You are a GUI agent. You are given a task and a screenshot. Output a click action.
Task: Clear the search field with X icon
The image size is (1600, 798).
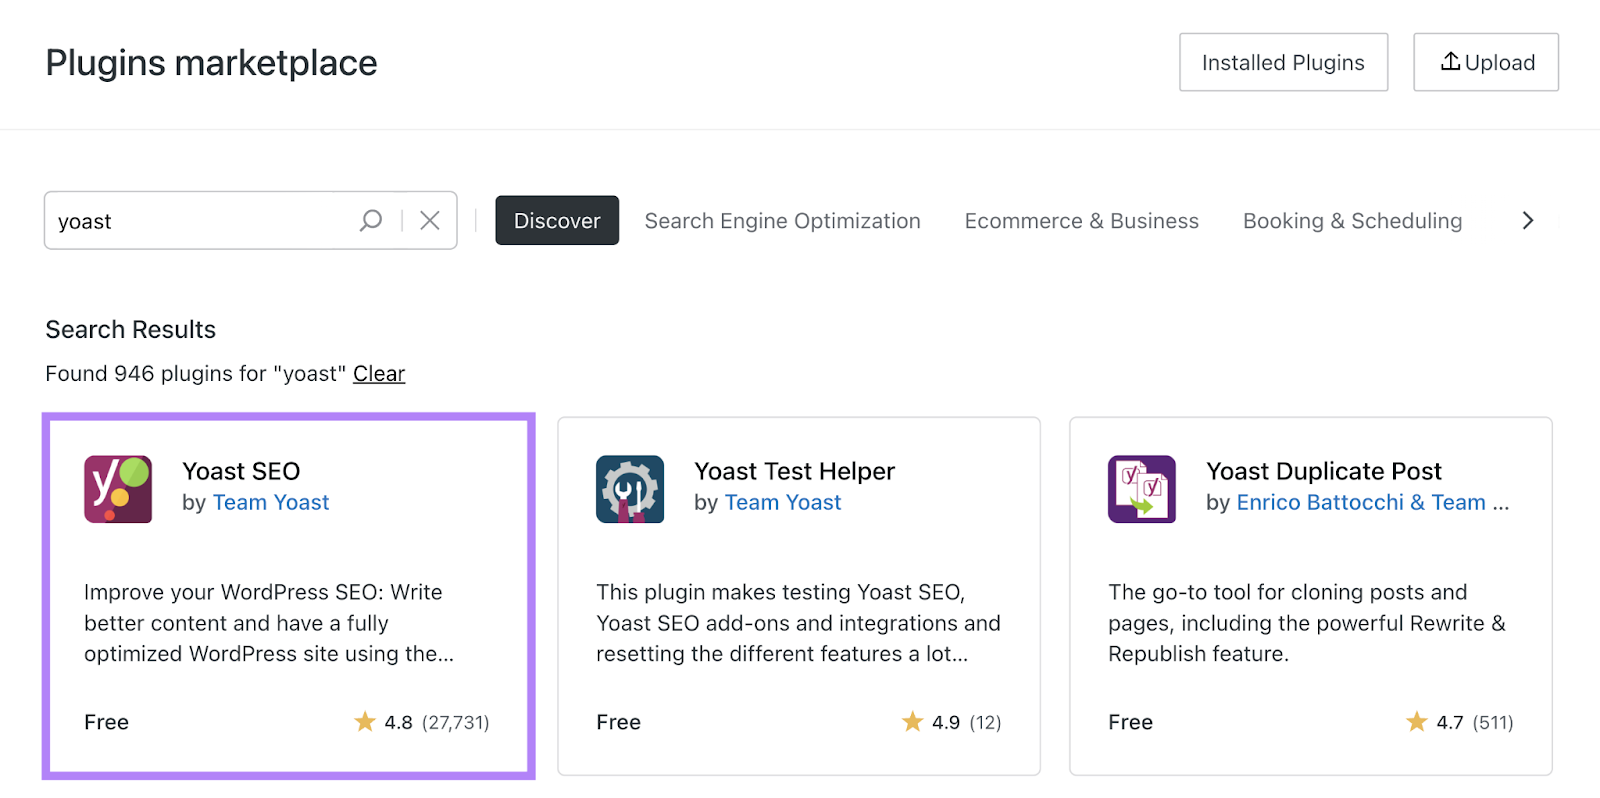pos(430,220)
